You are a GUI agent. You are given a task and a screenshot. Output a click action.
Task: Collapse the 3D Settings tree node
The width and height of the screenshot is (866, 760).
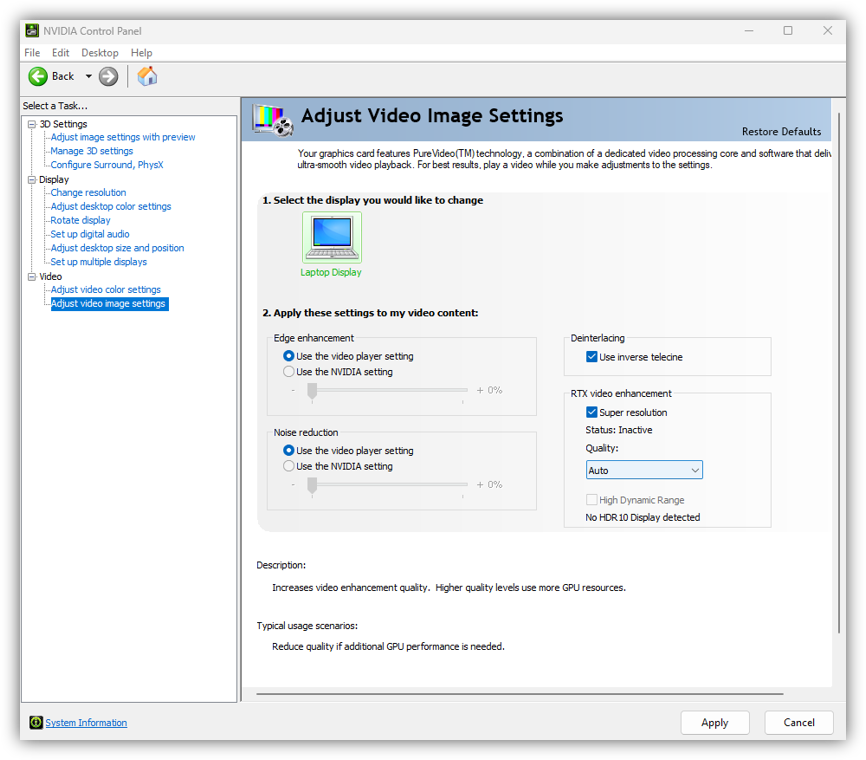(x=32, y=124)
